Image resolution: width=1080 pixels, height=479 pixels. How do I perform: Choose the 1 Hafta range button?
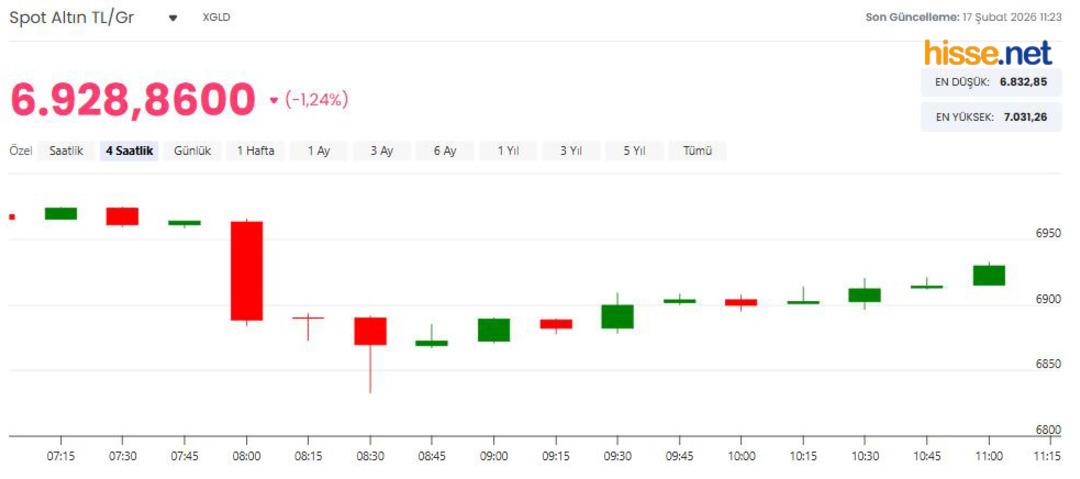coord(256,151)
